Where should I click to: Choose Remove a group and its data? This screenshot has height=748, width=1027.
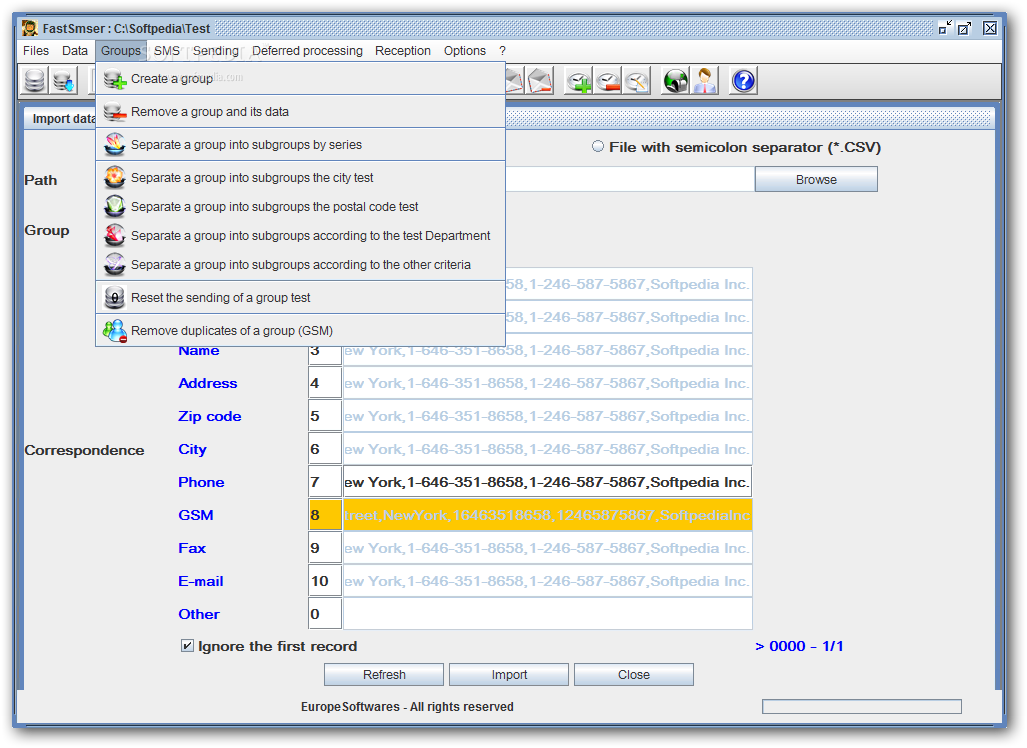coord(301,111)
